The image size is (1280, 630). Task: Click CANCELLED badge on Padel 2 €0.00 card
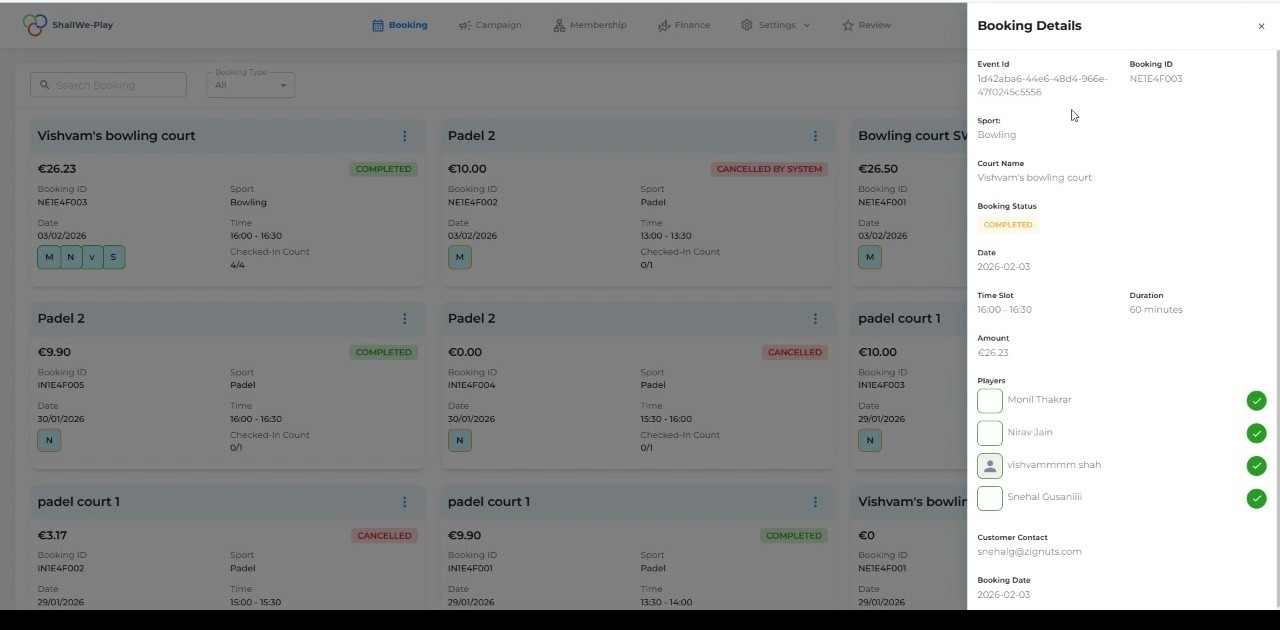tap(795, 352)
